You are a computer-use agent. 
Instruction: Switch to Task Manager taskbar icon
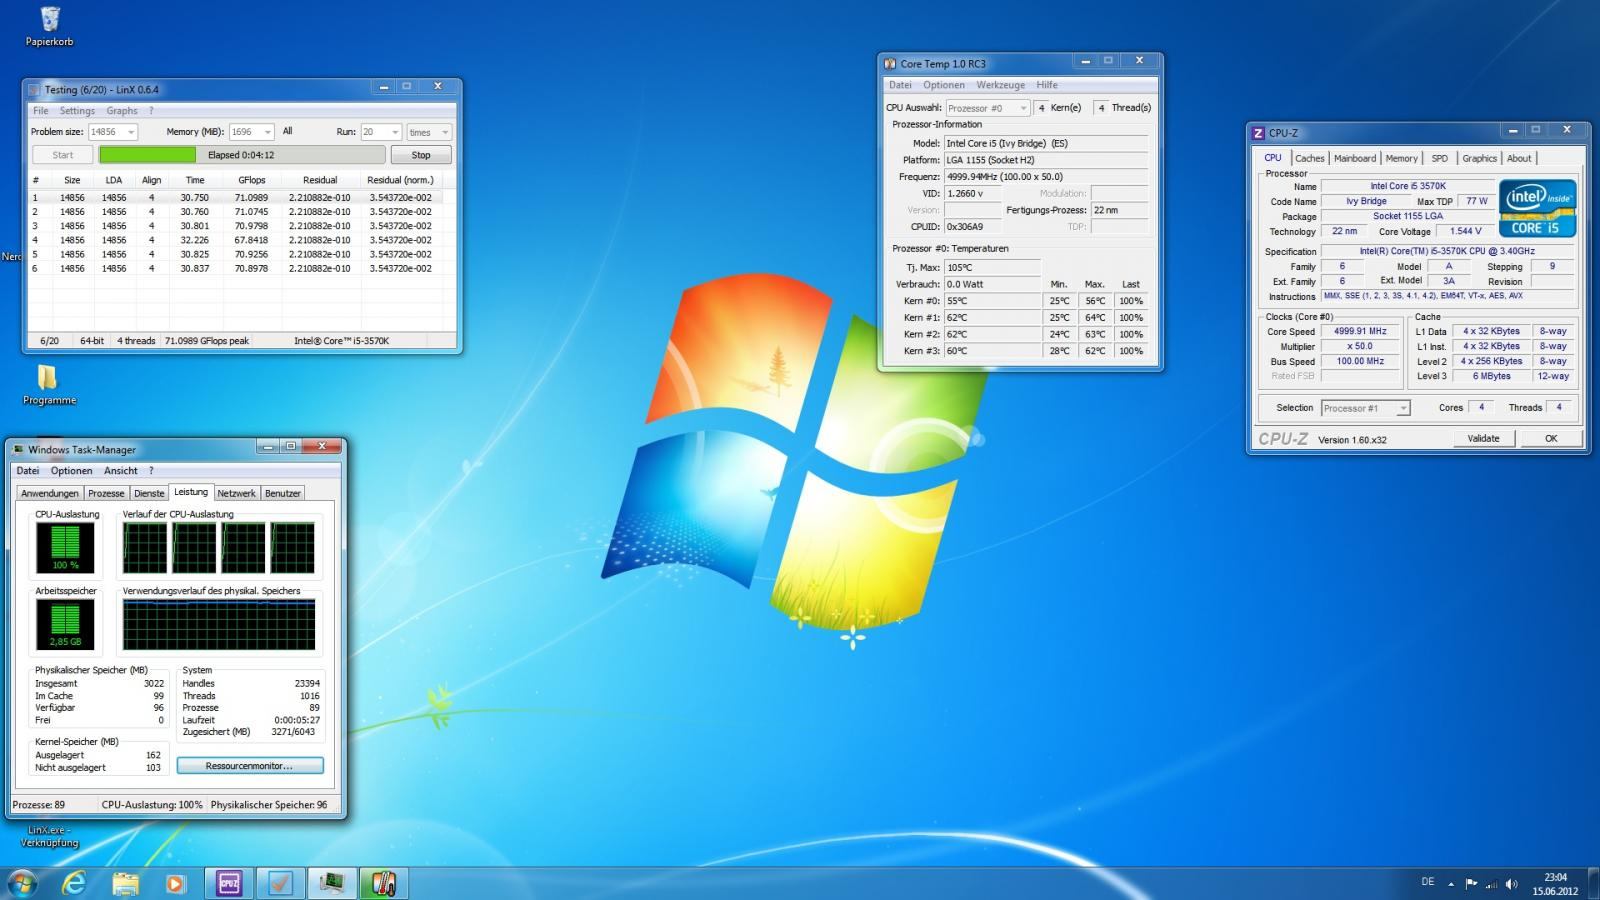331,883
